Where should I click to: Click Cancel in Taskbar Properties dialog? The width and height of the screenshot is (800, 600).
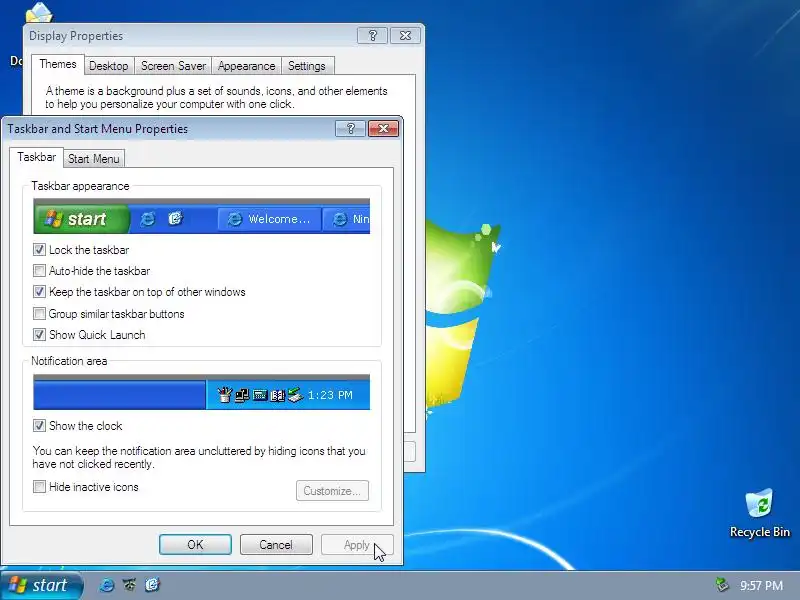coord(276,544)
